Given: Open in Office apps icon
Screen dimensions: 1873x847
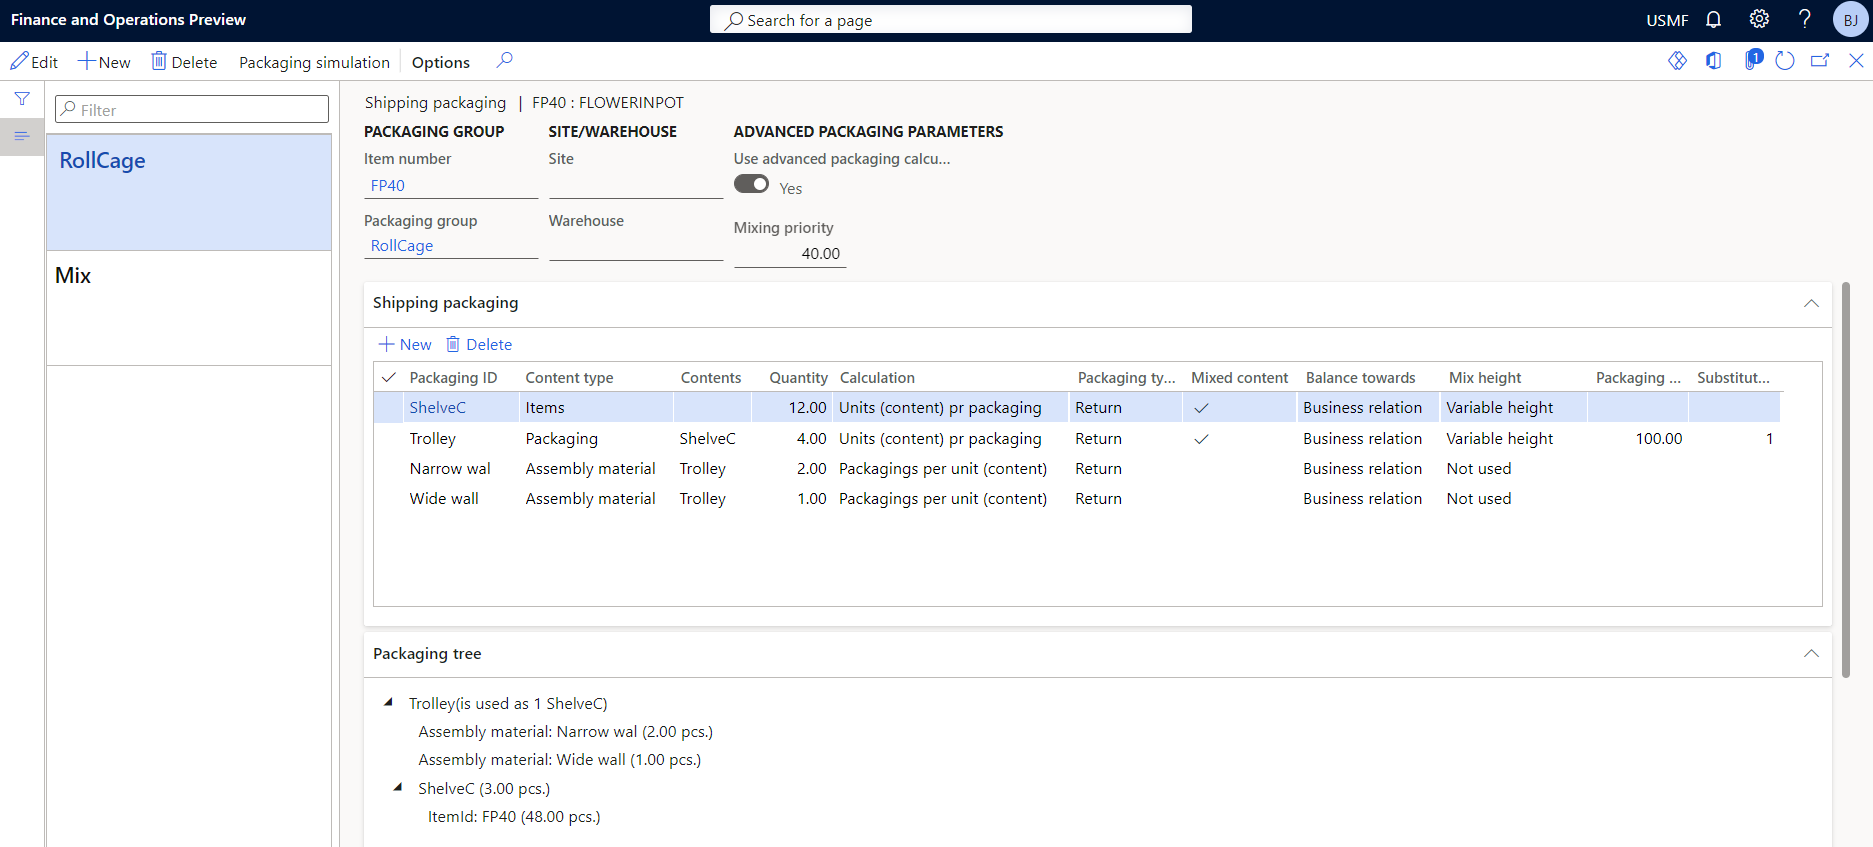Looking at the screenshot, I should pos(1714,61).
